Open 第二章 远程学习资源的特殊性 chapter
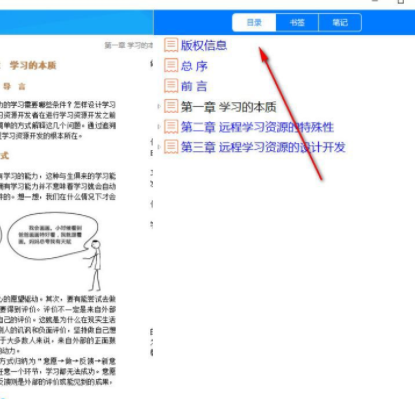The width and height of the screenshot is (415, 399). (257, 127)
